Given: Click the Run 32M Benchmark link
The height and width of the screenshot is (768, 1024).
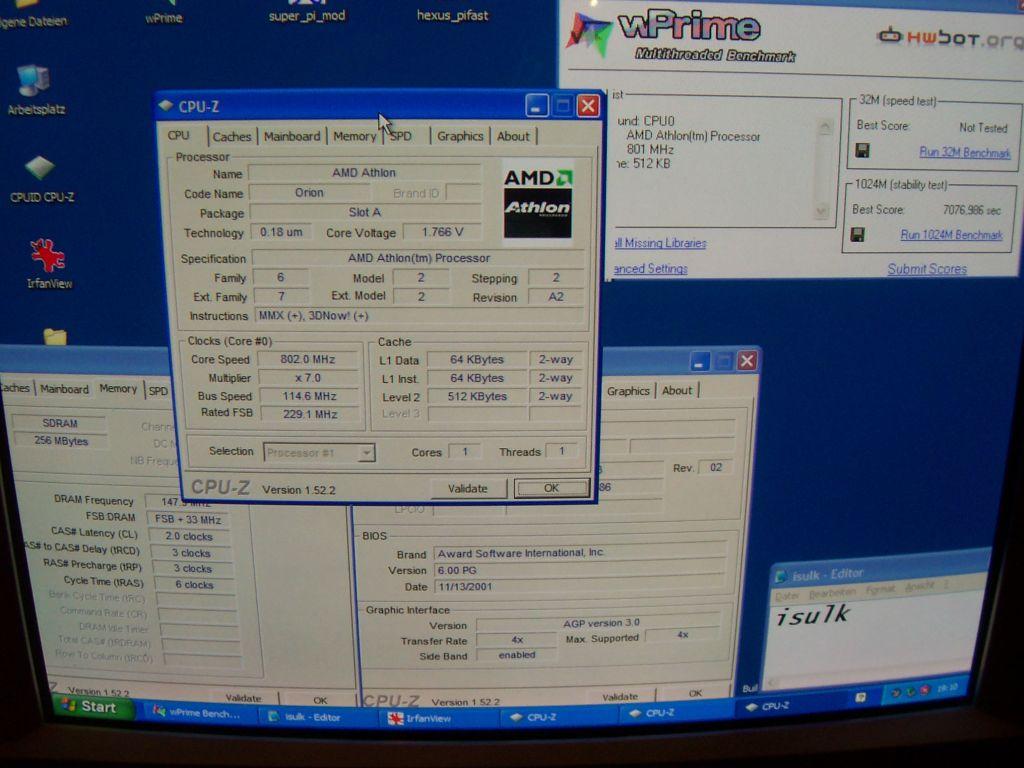Looking at the screenshot, I should [965, 152].
